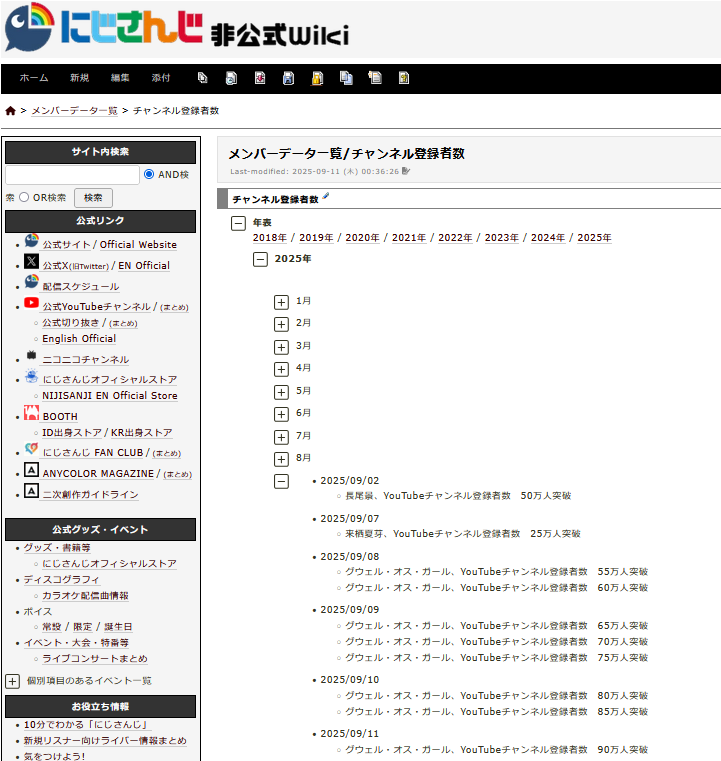Select the OR検索 radio button
721x761 pixels.
click(24, 198)
